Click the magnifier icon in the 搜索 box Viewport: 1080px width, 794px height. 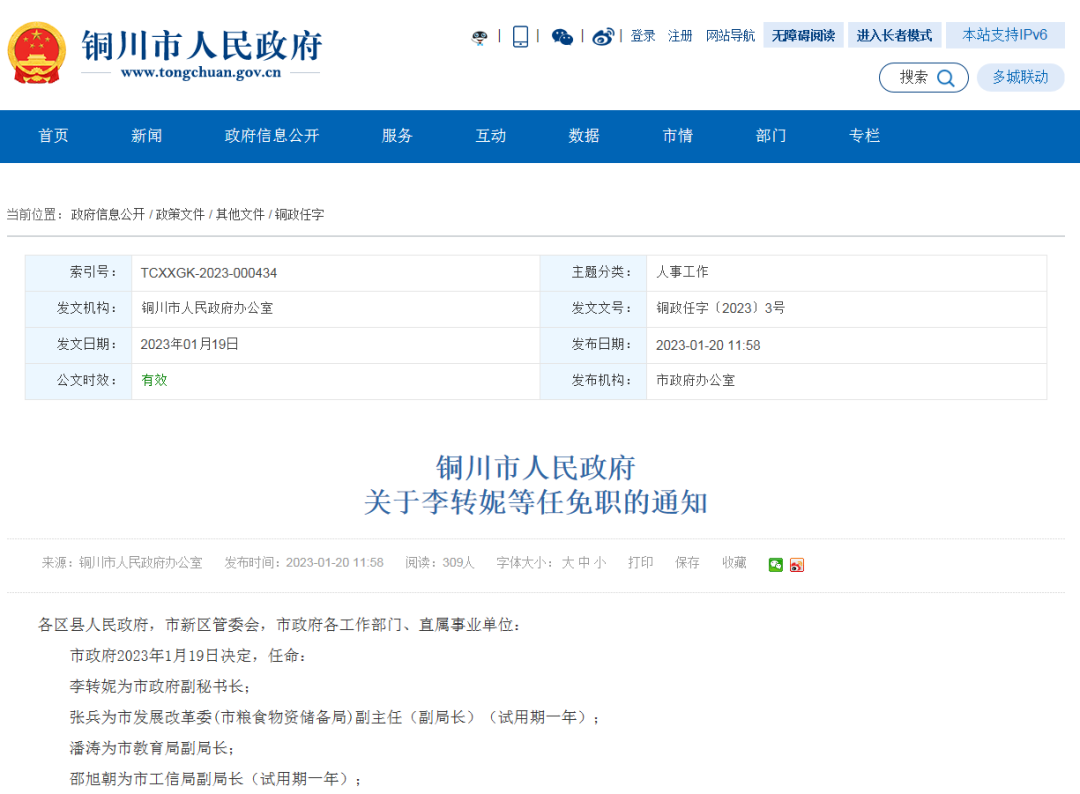tap(946, 78)
